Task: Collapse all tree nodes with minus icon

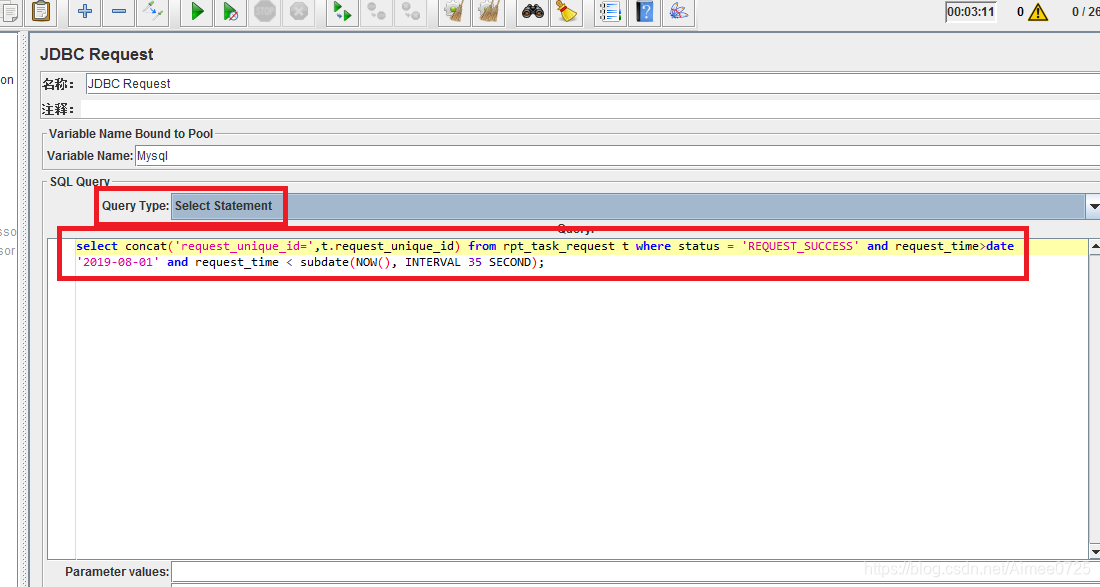Action: coord(119,12)
